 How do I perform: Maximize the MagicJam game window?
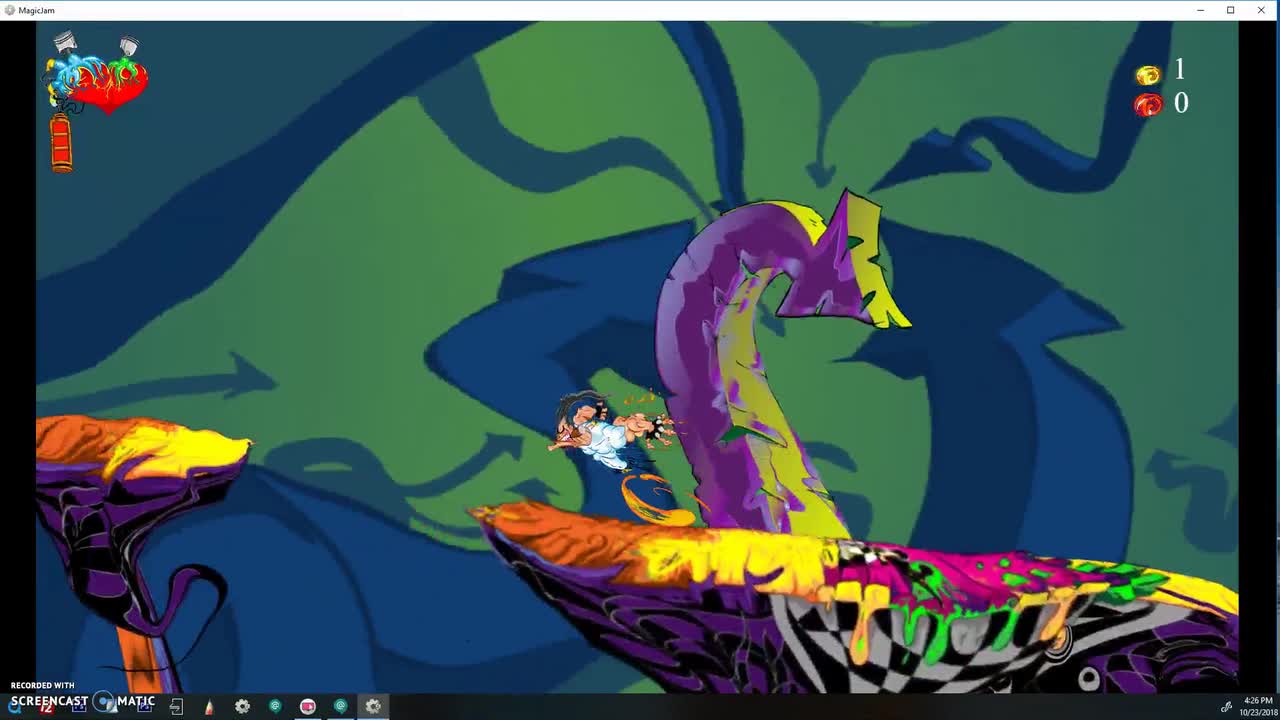coord(1231,10)
